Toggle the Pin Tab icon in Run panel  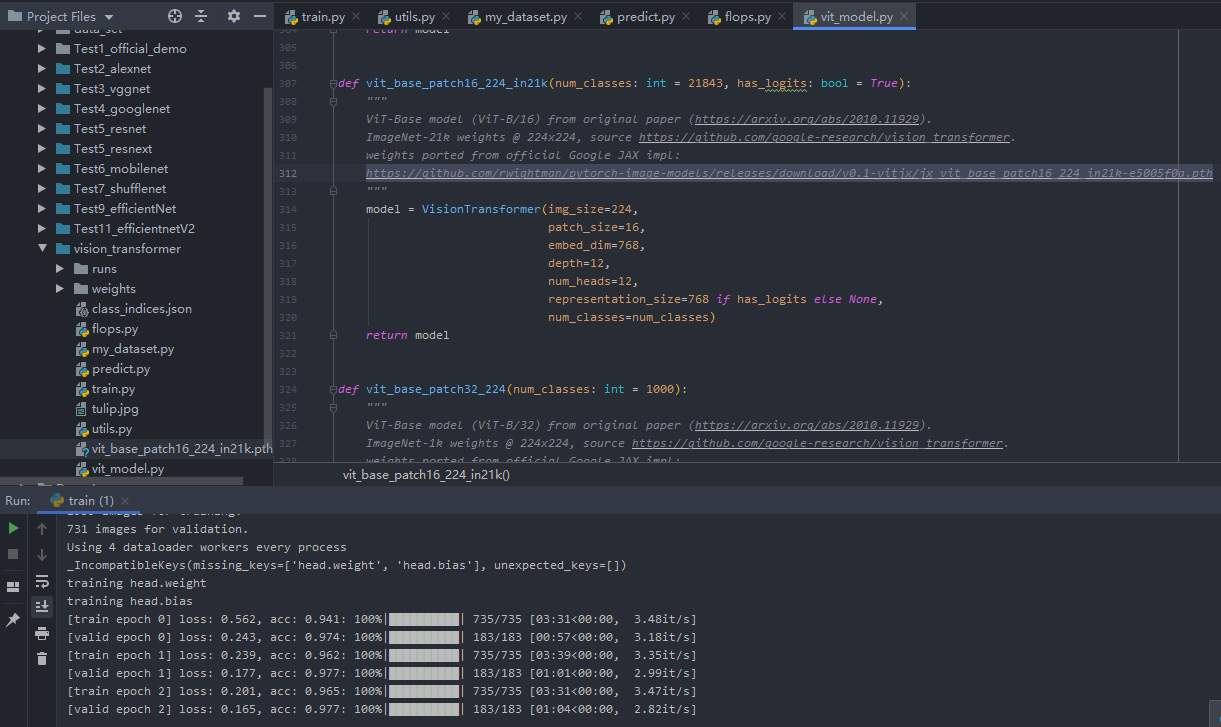pyautogui.click(x=13, y=620)
